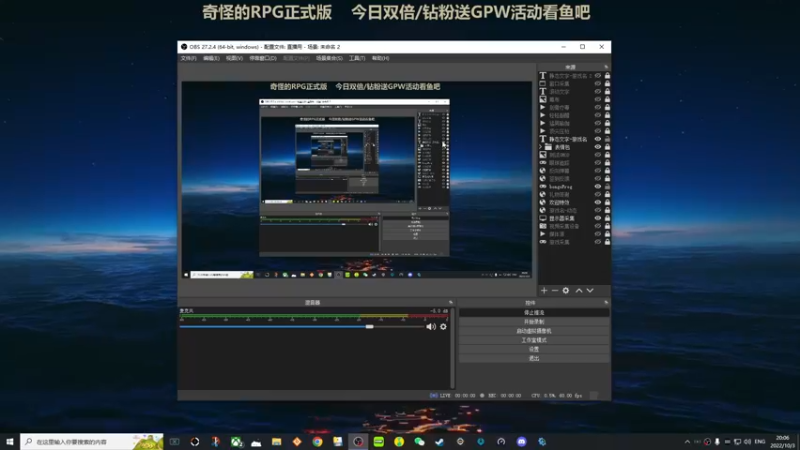Click the monitor icon of 显示器采集 source

point(543,218)
